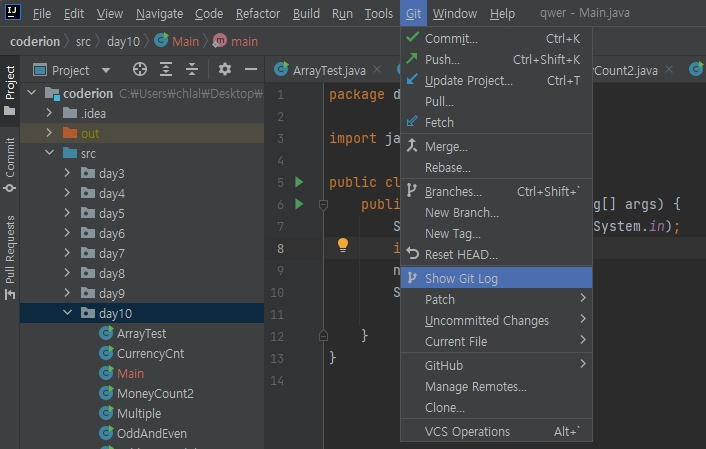The image size is (706, 449).
Task: Click the yellow intention lightbulb icon
Action: point(343,245)
